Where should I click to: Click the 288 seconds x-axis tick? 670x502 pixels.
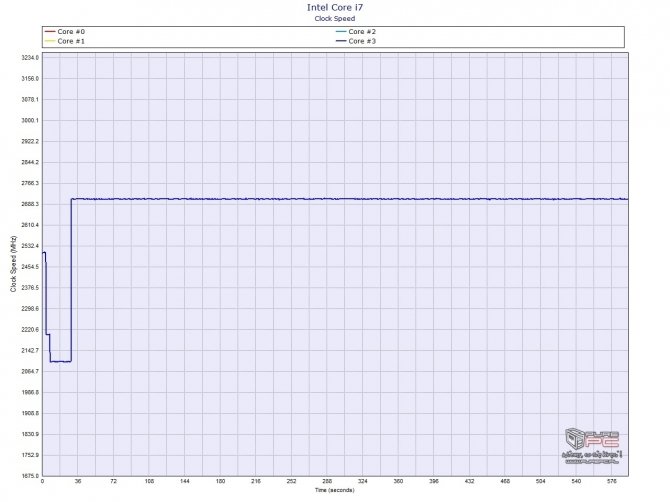(327, 481)
